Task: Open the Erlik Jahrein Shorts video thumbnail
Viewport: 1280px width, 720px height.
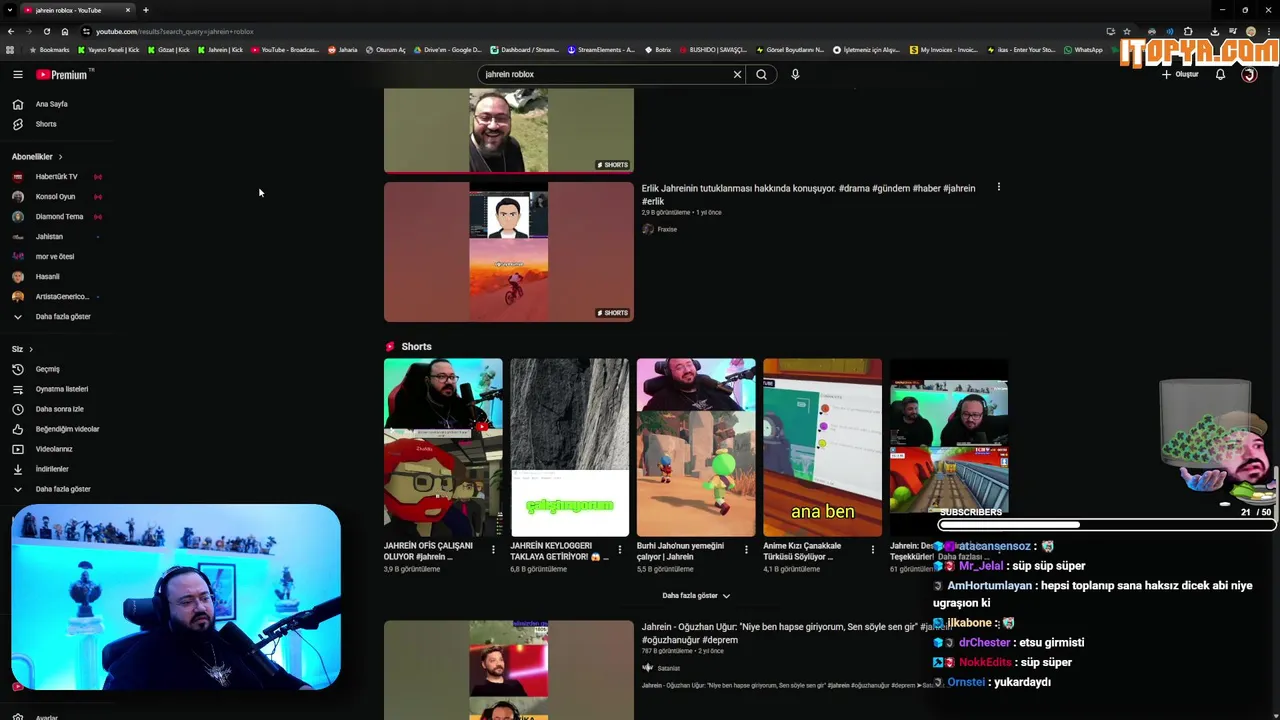Action: click(x=509, y=252)
